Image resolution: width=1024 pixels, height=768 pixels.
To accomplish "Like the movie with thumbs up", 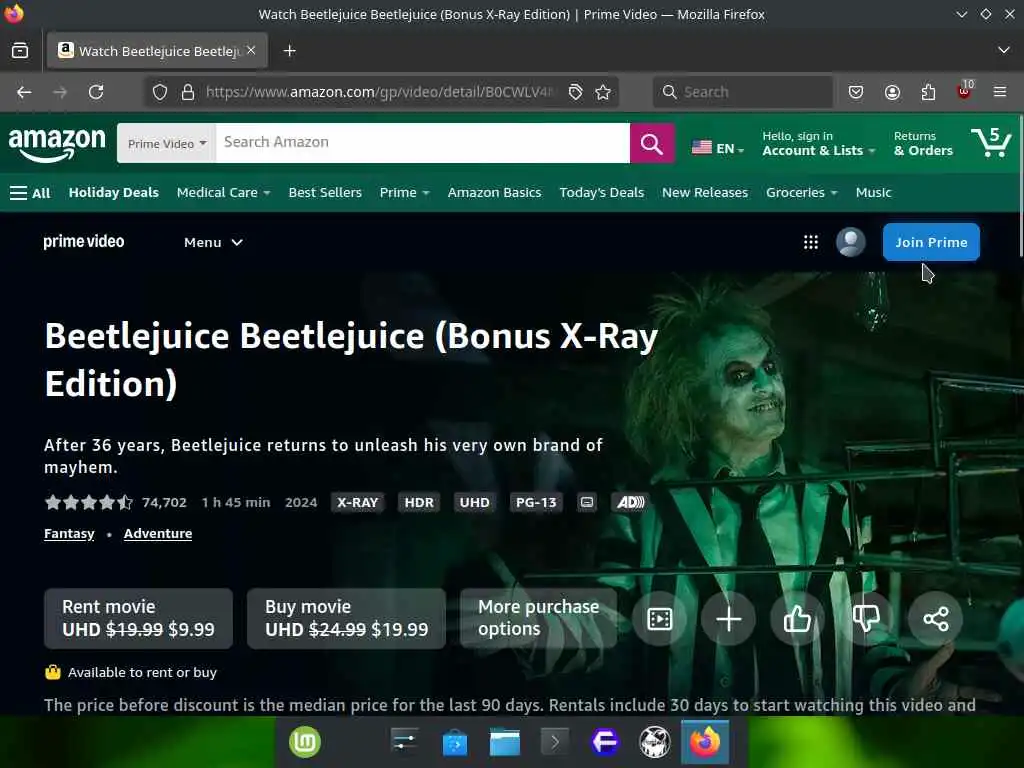I will coord(797,618).
